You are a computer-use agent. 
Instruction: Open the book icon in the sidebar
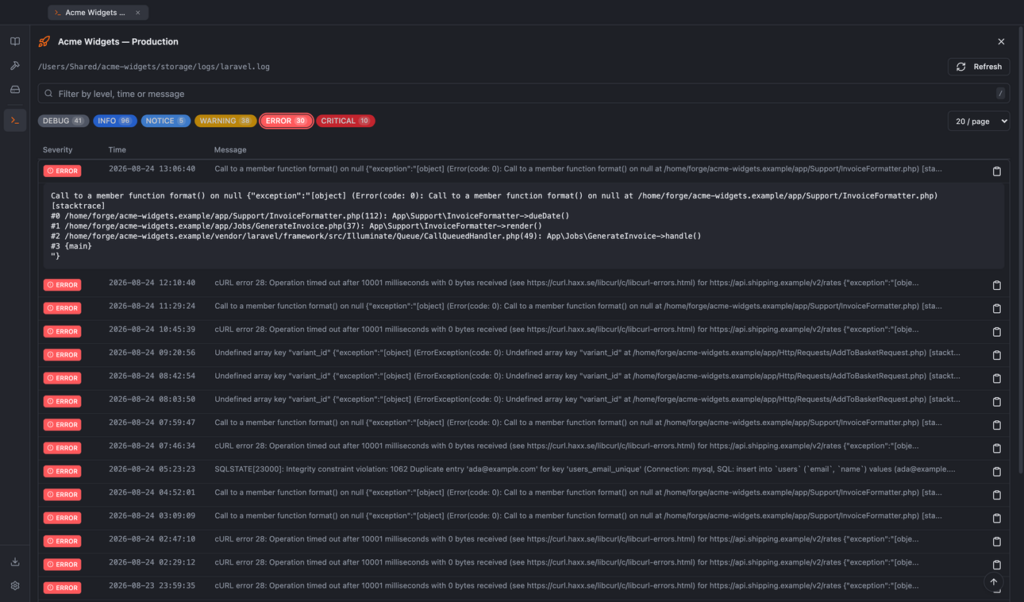14,41
